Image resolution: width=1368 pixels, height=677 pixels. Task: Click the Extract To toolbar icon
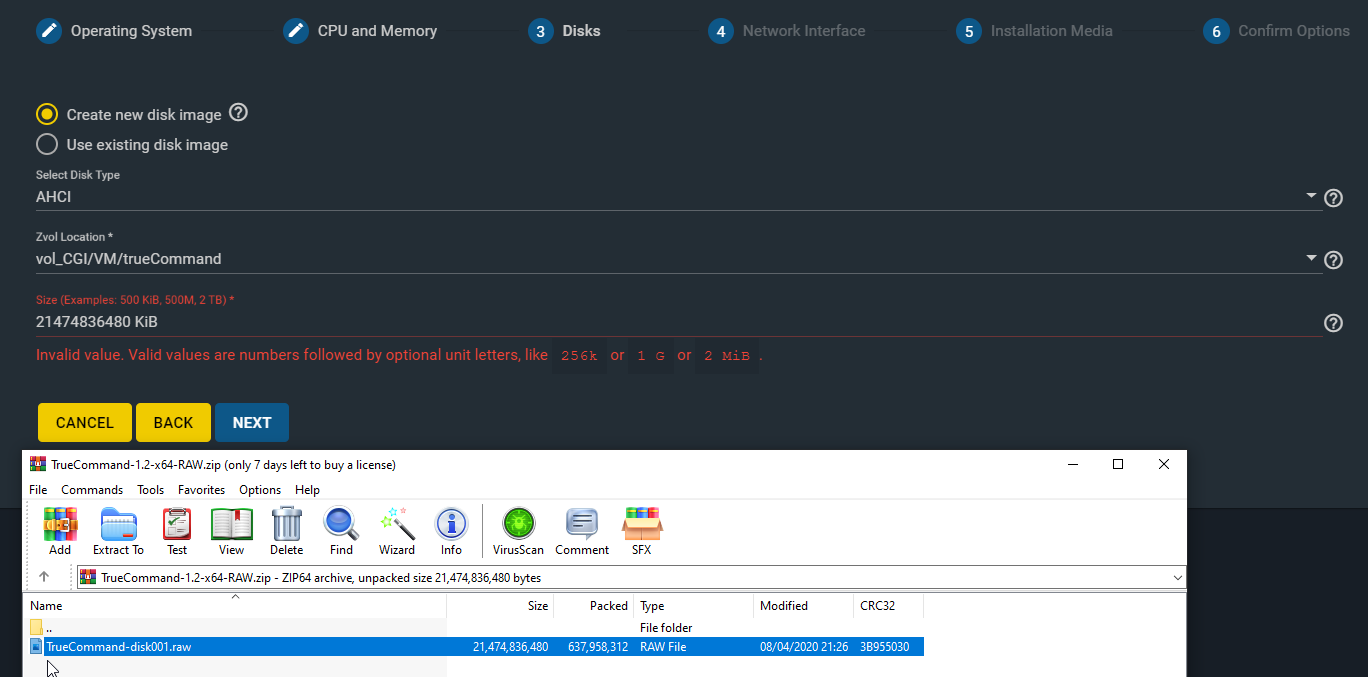pyautogui.click(x=118, y=531)
